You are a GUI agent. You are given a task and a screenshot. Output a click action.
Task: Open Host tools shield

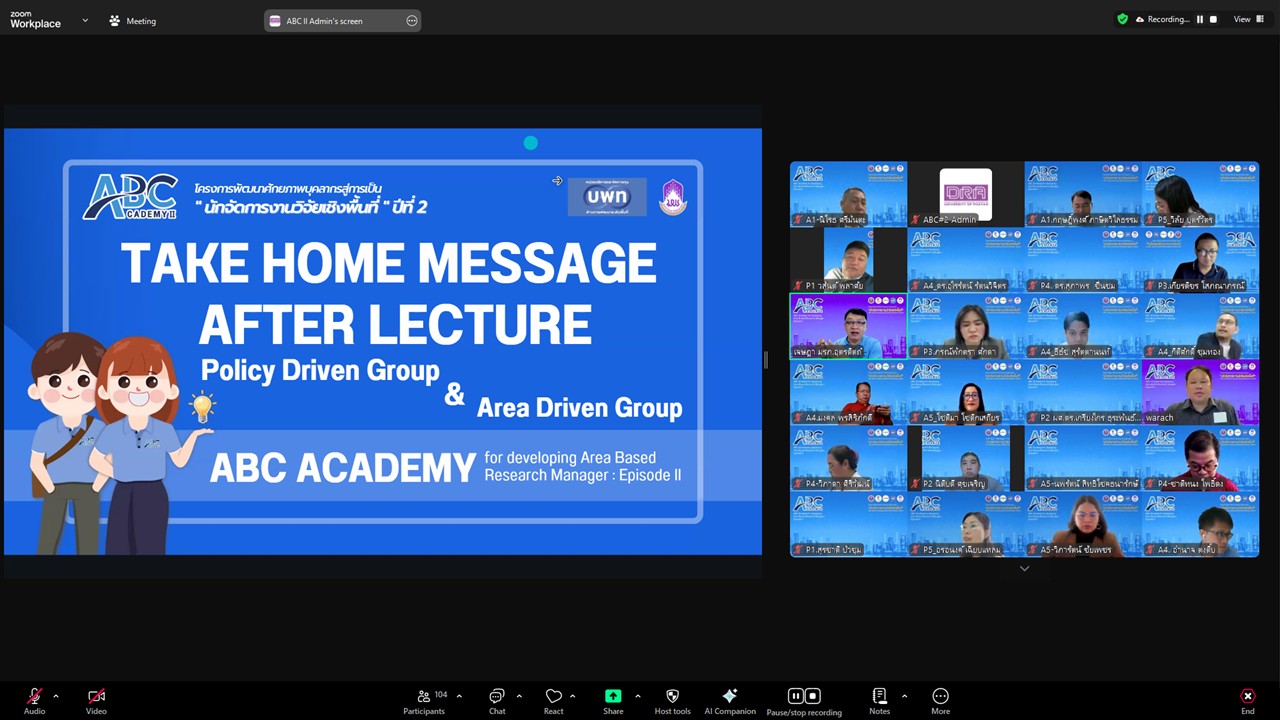672,700
